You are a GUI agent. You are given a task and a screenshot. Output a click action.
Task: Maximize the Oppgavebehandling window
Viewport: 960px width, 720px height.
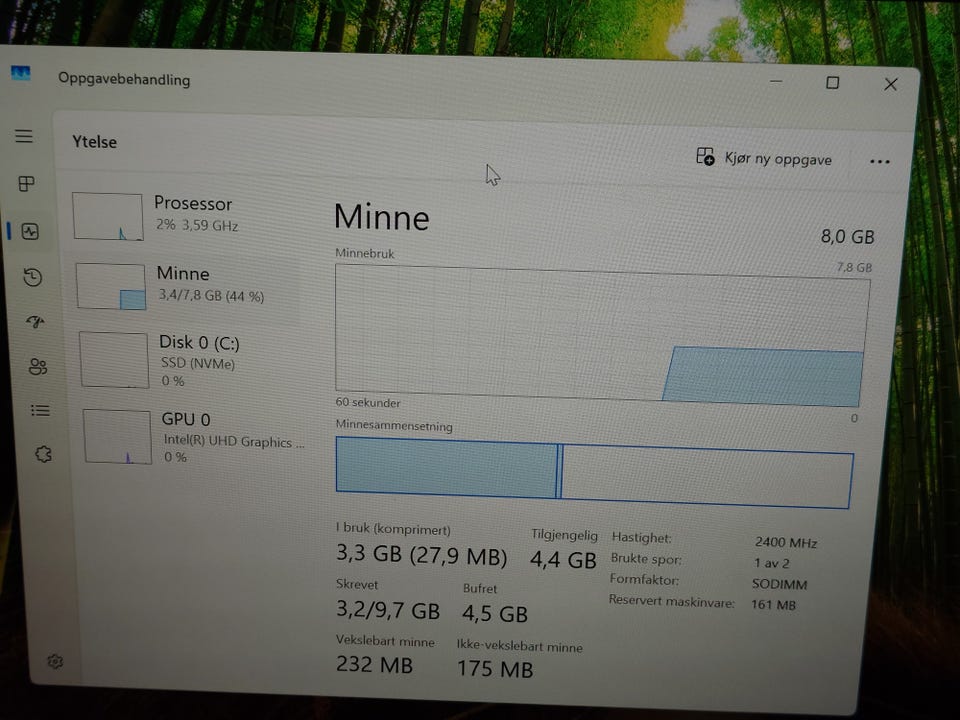pyautogui.click(x=832, y=83)
